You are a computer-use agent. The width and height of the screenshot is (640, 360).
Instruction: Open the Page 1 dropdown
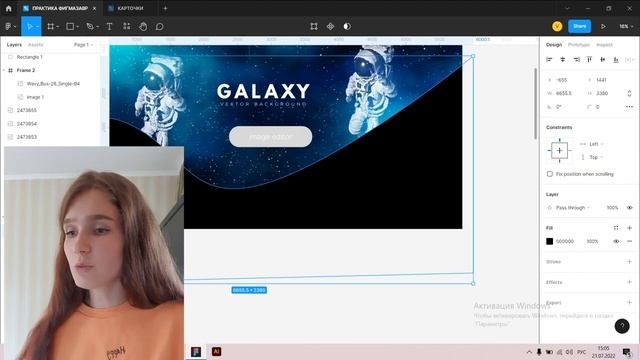point(83,44)
